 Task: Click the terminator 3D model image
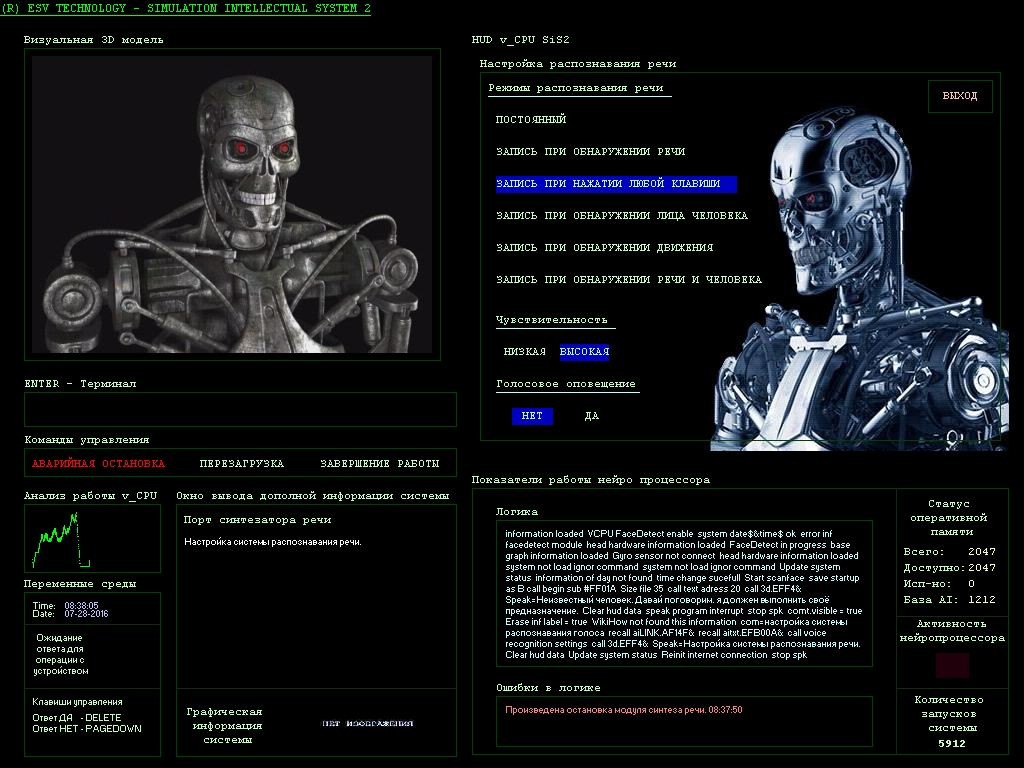[x=232, y=204]
